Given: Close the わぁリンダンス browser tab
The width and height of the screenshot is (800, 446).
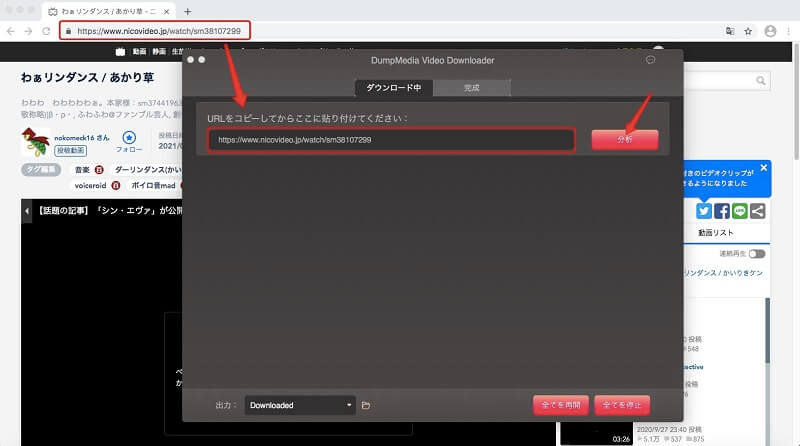Looking at the screenshot, I should [166, 11].
